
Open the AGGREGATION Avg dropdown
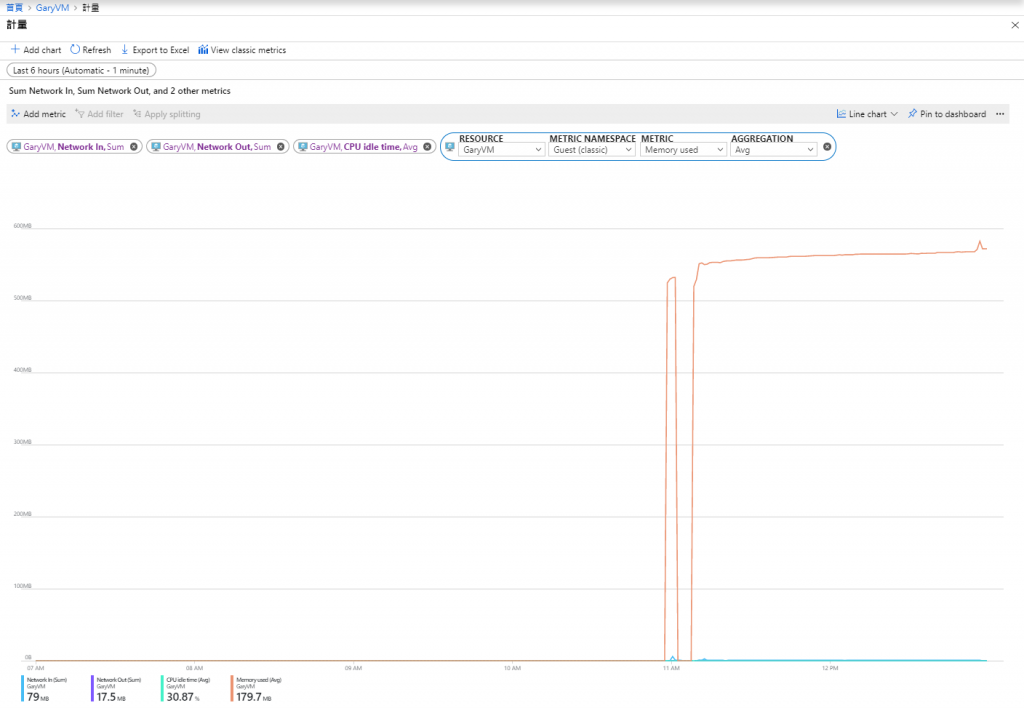(774, 150)
